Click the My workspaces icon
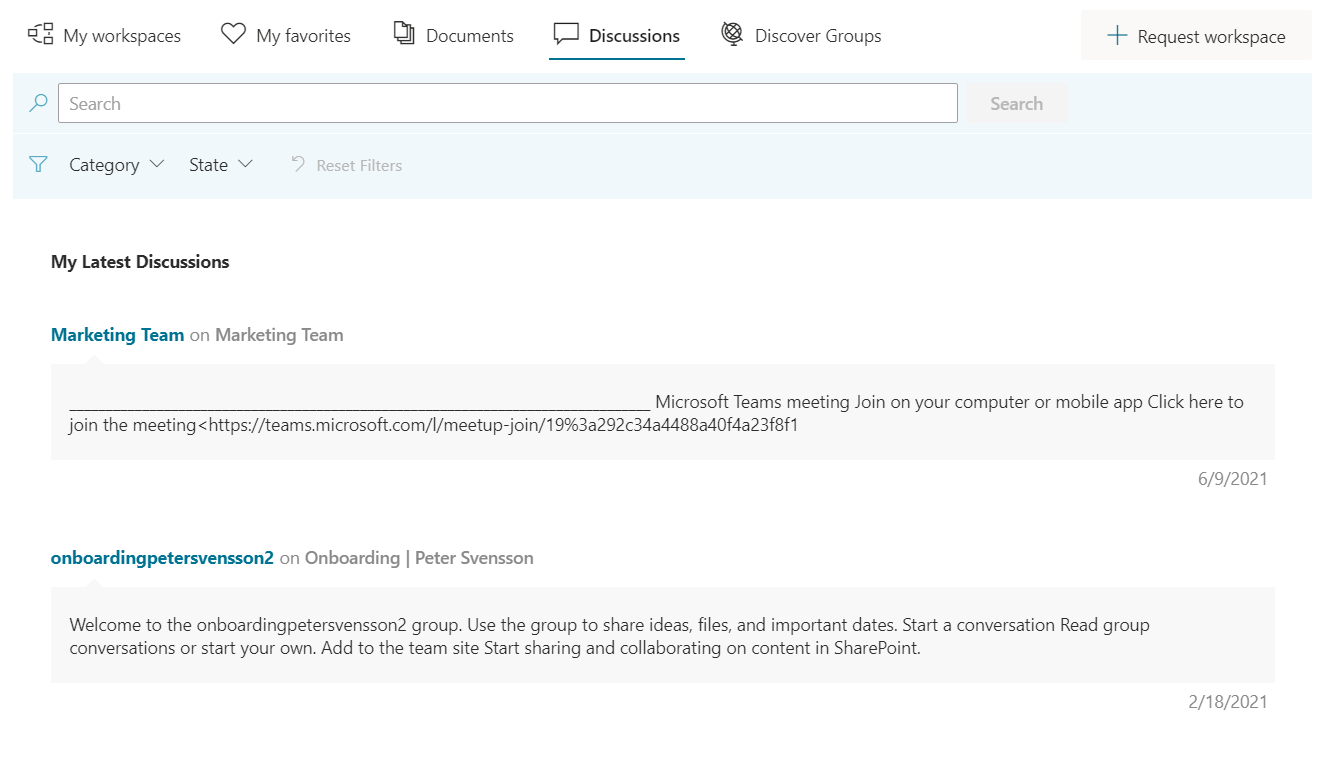 [x=40, y=35]
